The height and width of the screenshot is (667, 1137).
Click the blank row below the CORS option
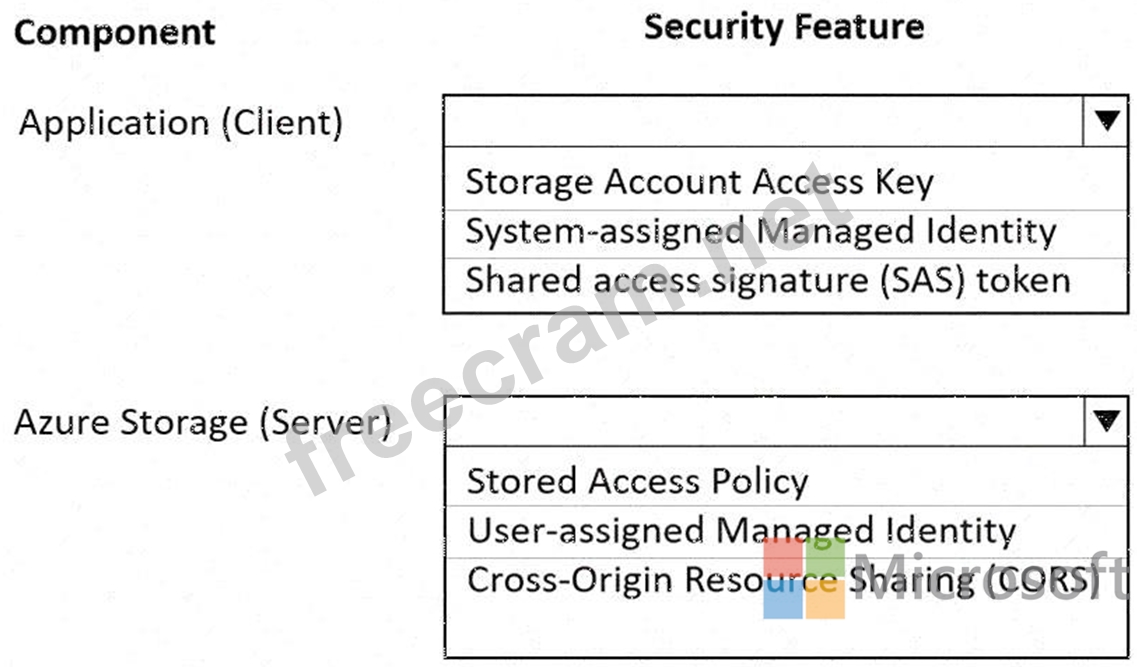tap(785, 630)
